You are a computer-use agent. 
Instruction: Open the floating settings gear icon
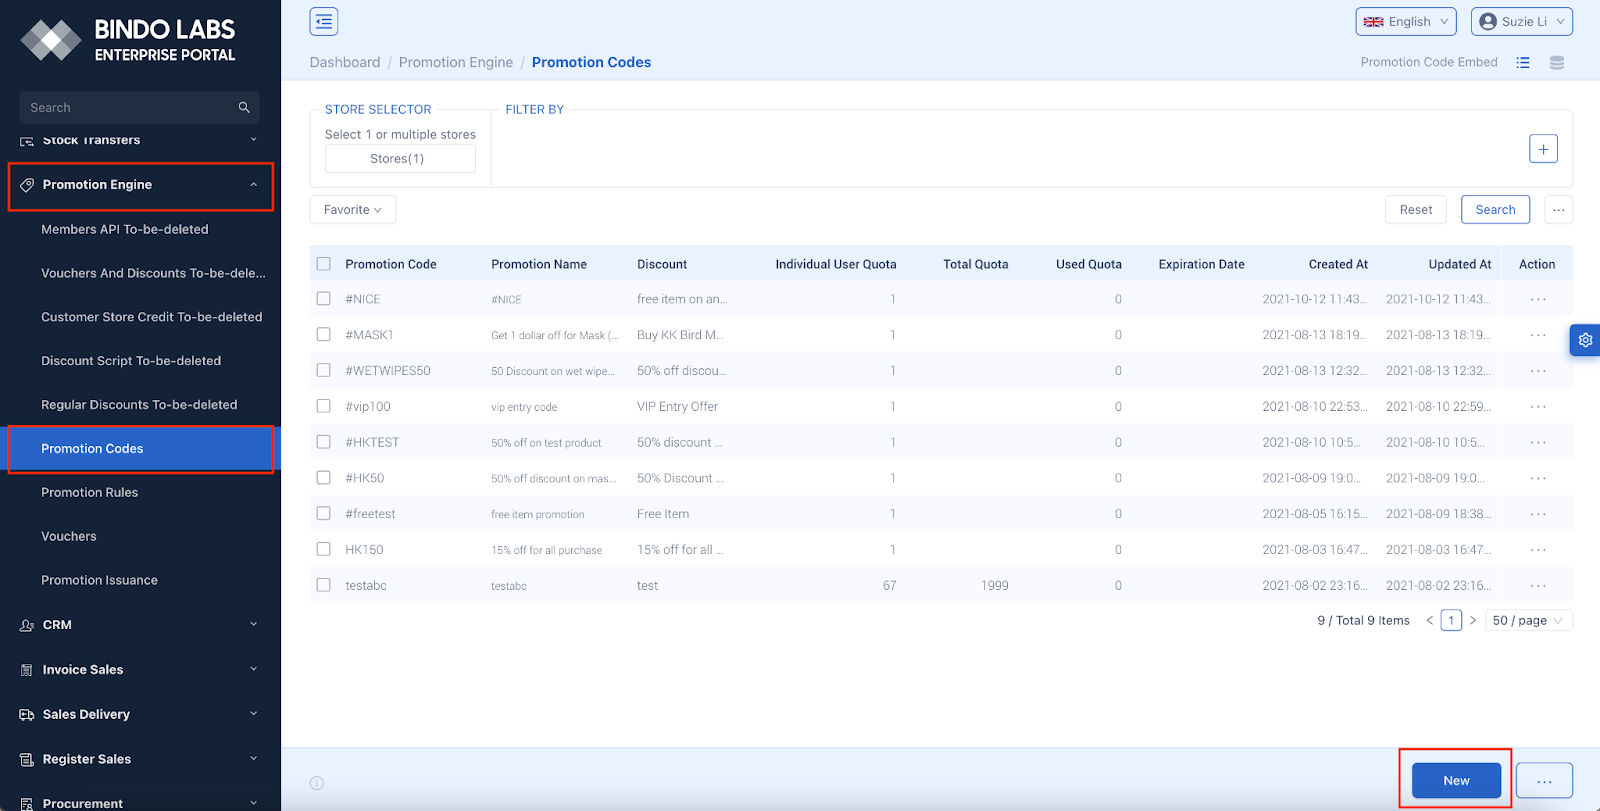point(1585,340)
